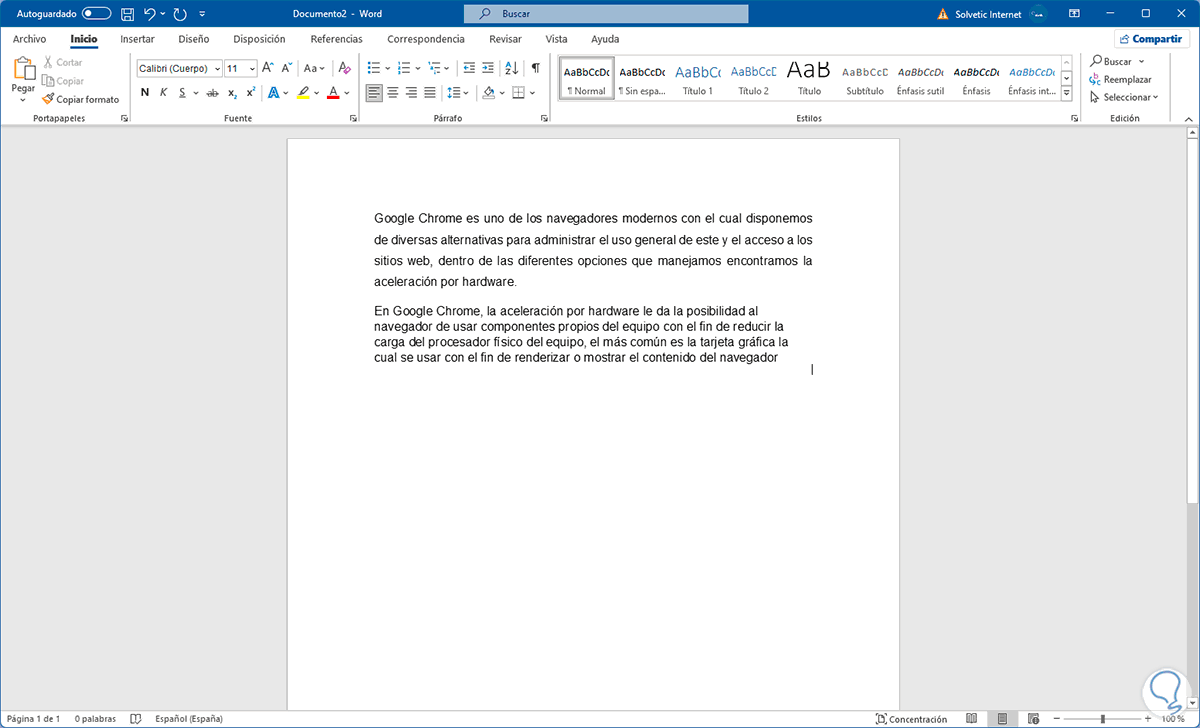Switch to the Disposición tab

[259, 39]
